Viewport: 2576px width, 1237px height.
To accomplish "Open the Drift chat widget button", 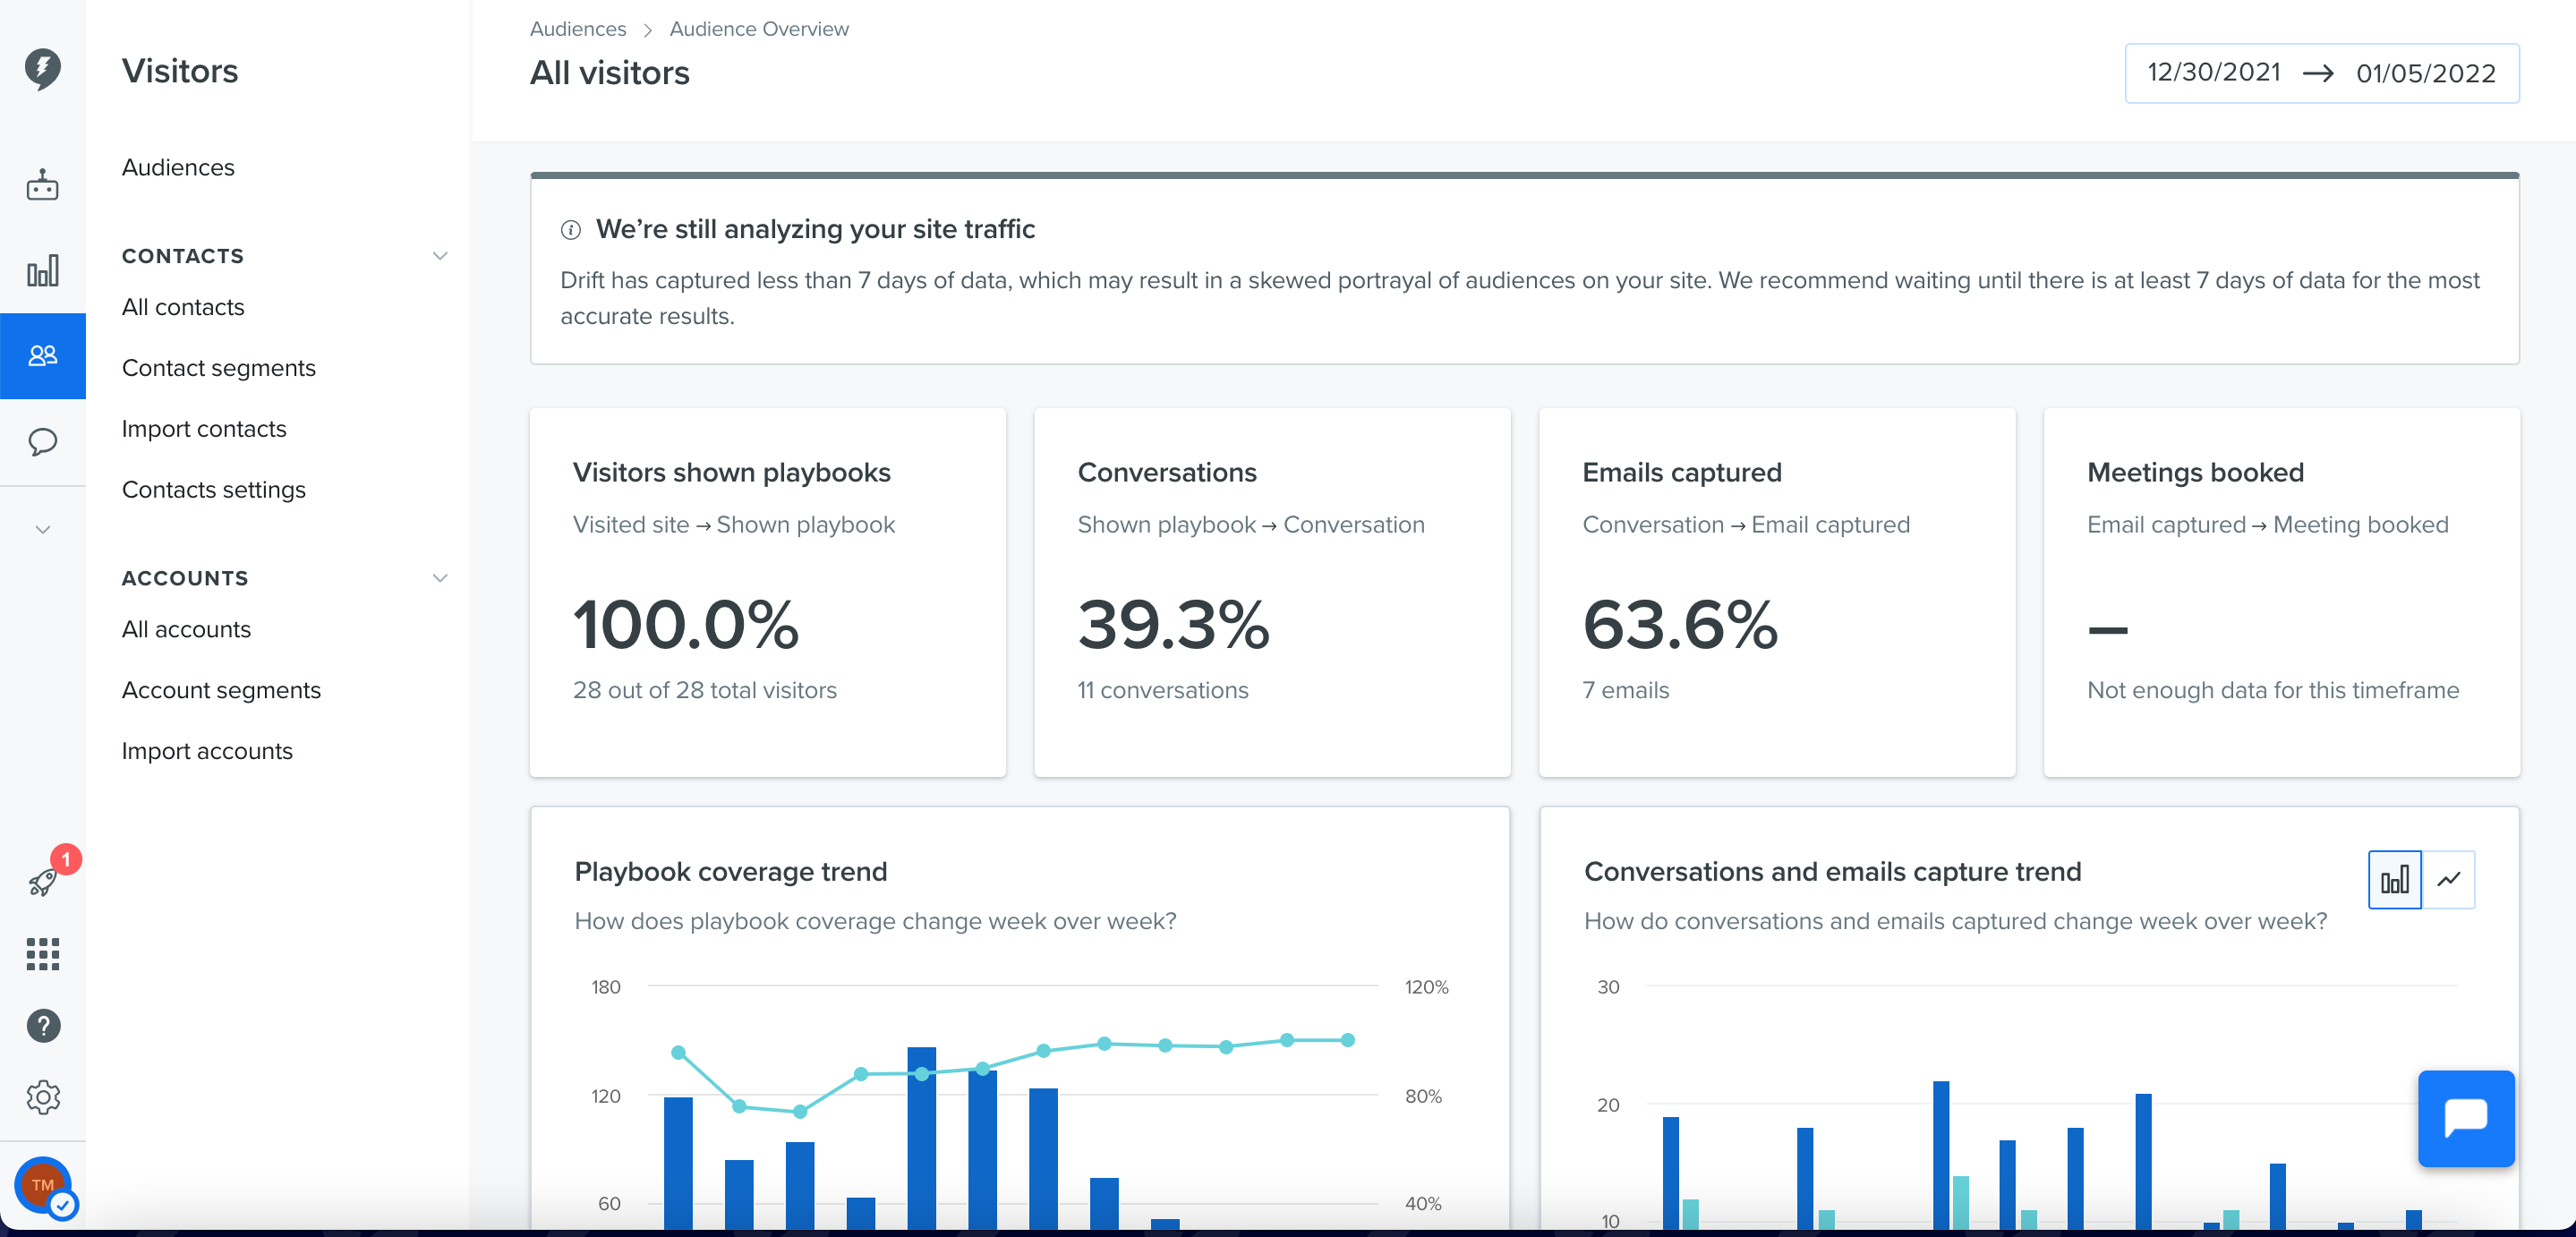I will click(x=2466, y=1119).
